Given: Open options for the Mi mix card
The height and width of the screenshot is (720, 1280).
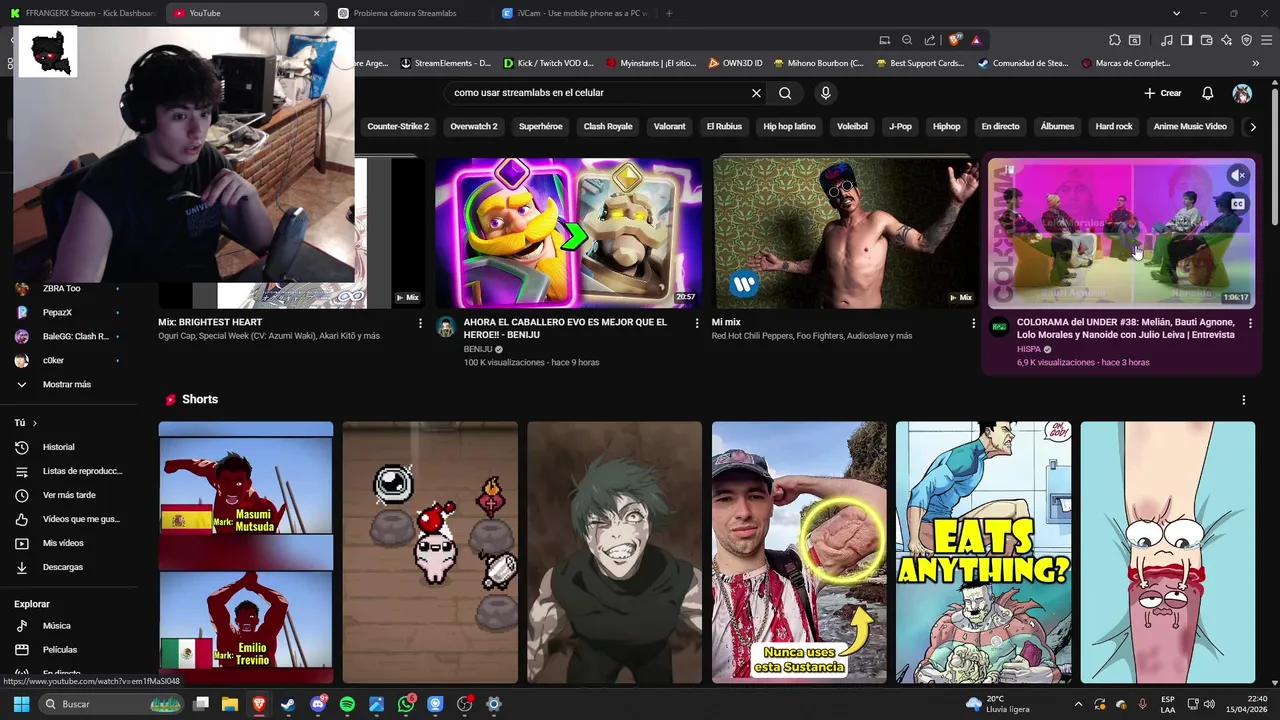Looking at the screenshot, I should [x=973, y=323].
